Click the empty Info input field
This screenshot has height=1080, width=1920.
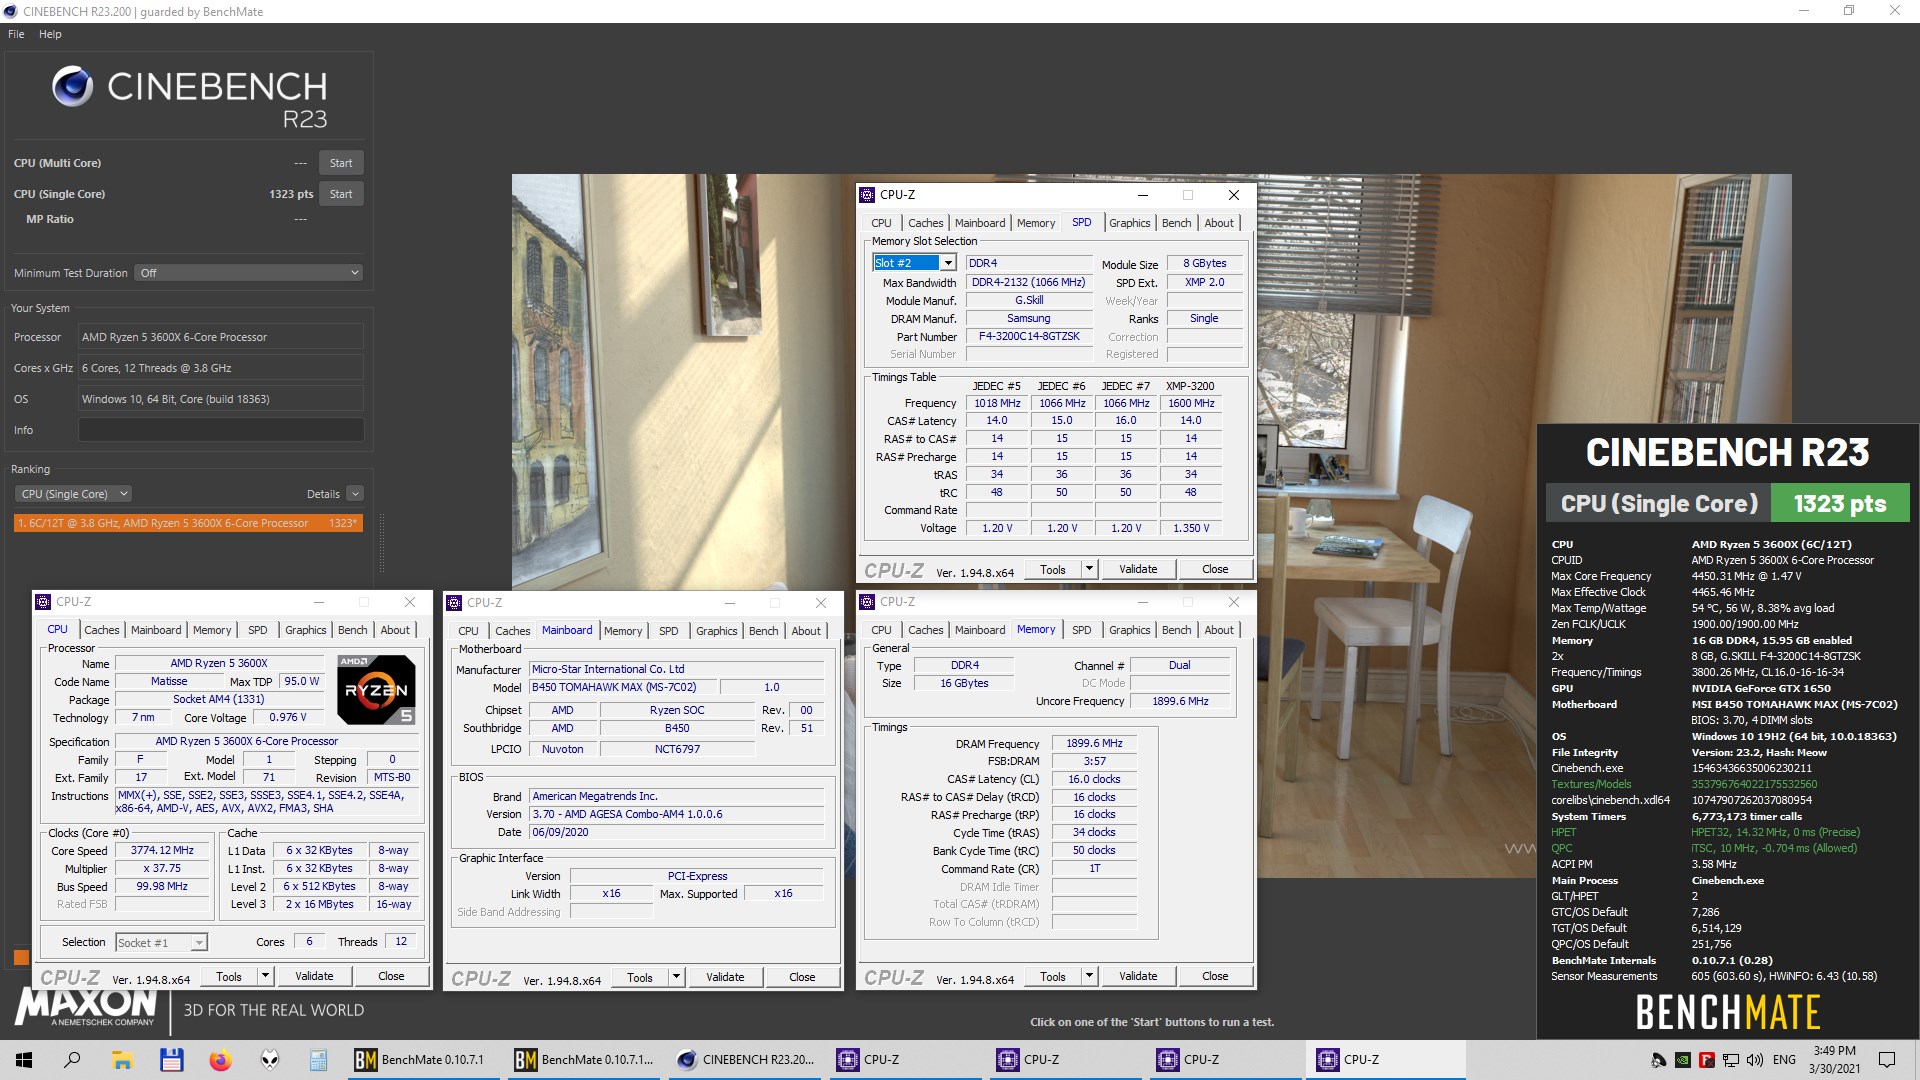(220, 430)
